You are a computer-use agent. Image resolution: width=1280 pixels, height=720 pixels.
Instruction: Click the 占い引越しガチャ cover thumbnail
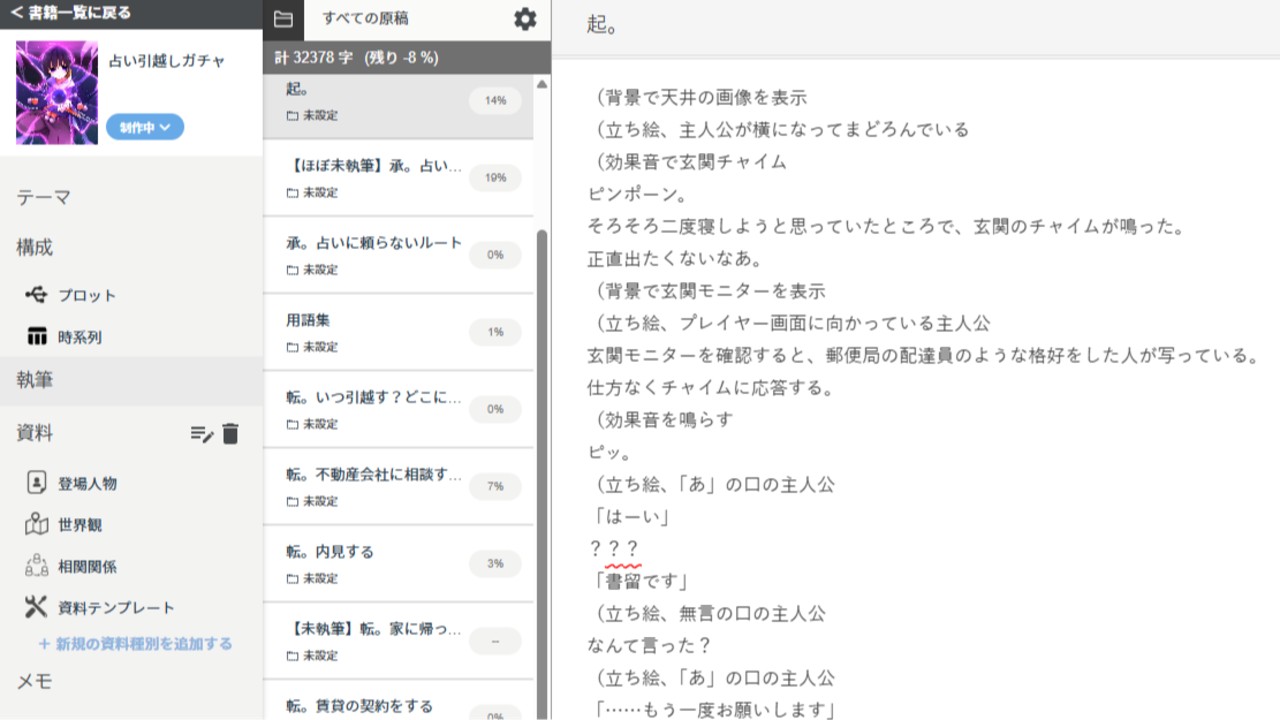point(56,93)
